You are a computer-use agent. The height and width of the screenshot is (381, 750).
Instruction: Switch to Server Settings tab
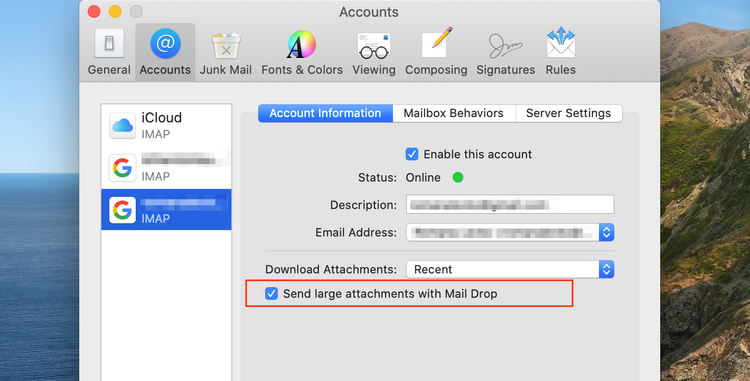click(569, 113)
